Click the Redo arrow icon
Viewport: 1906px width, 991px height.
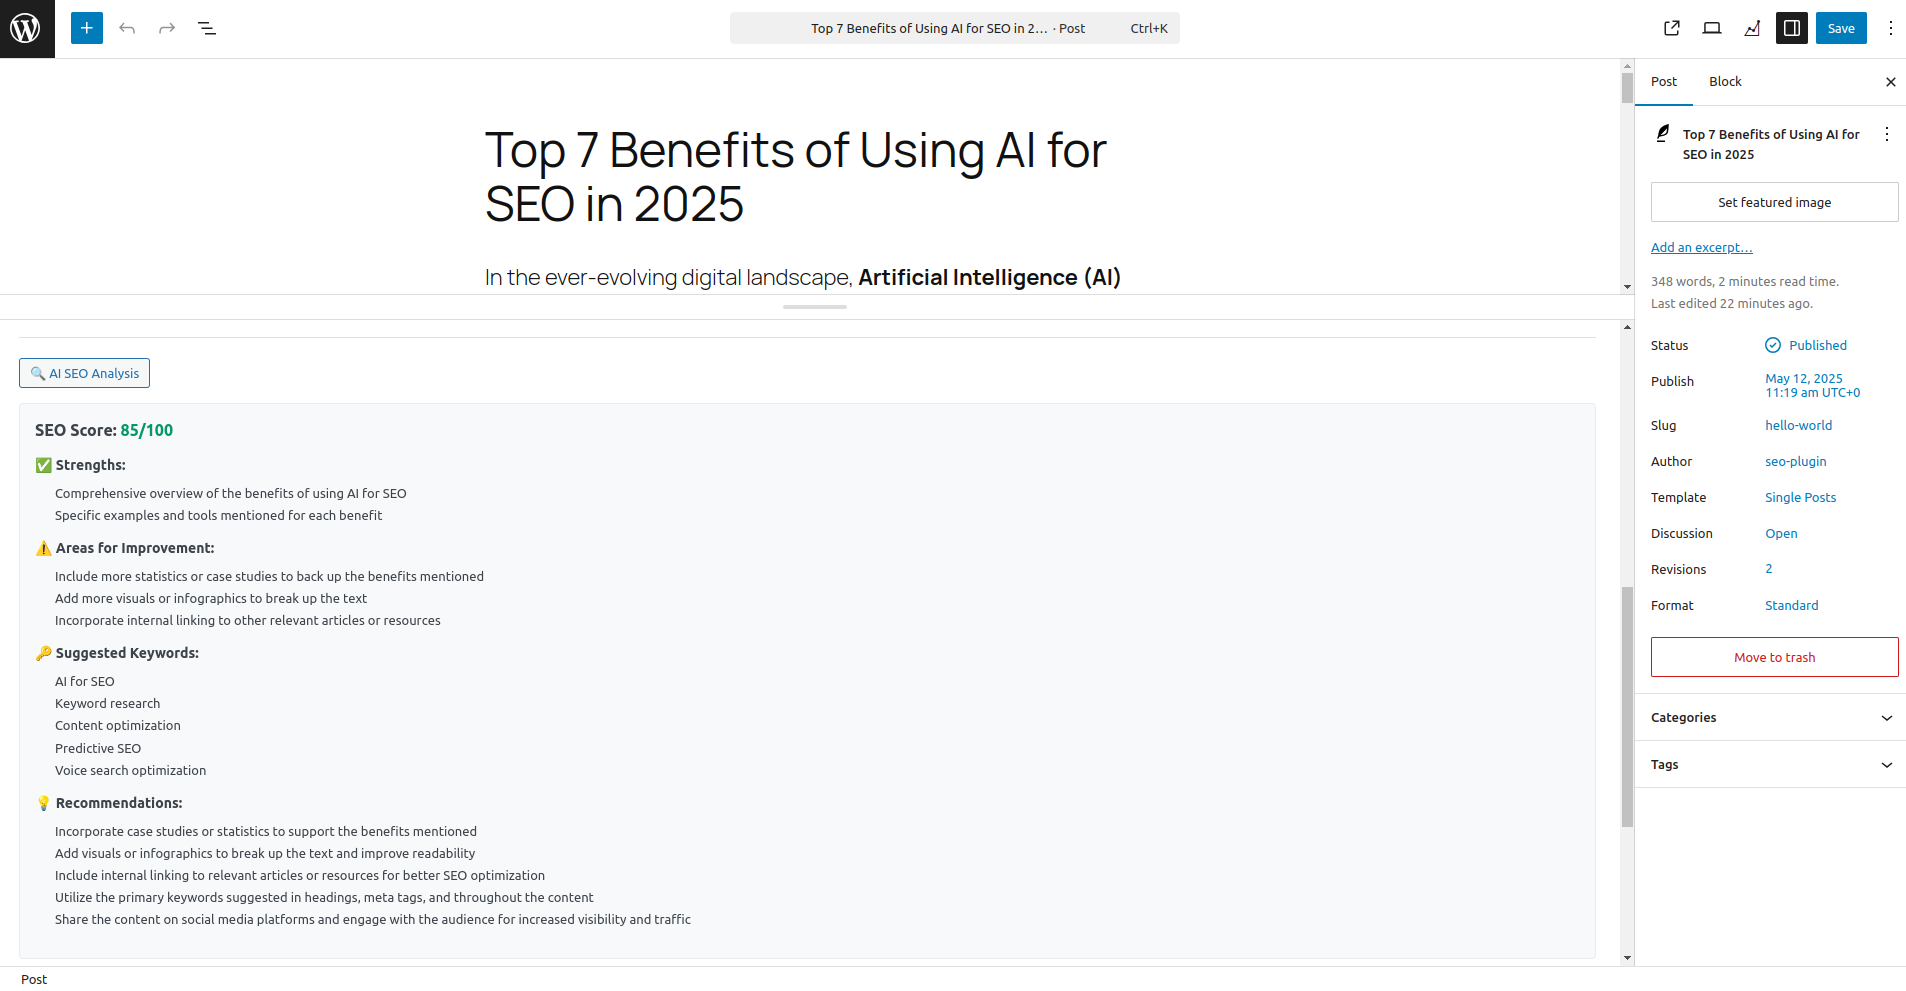point(167,28)
